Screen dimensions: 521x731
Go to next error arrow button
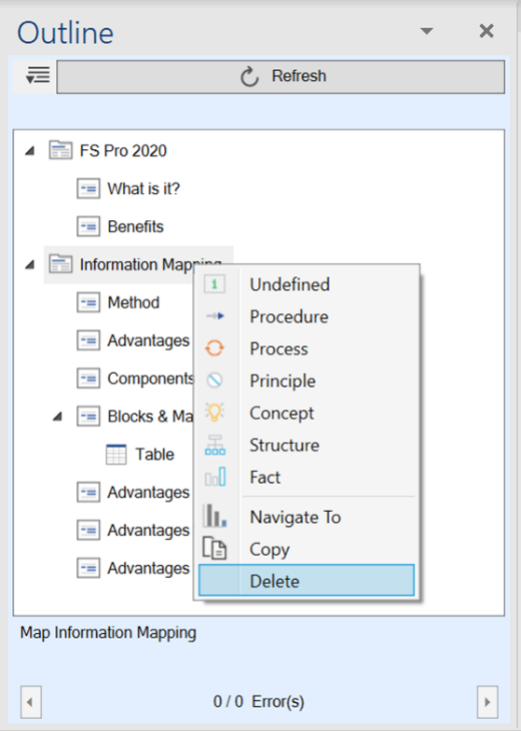(x=487, y=702)
